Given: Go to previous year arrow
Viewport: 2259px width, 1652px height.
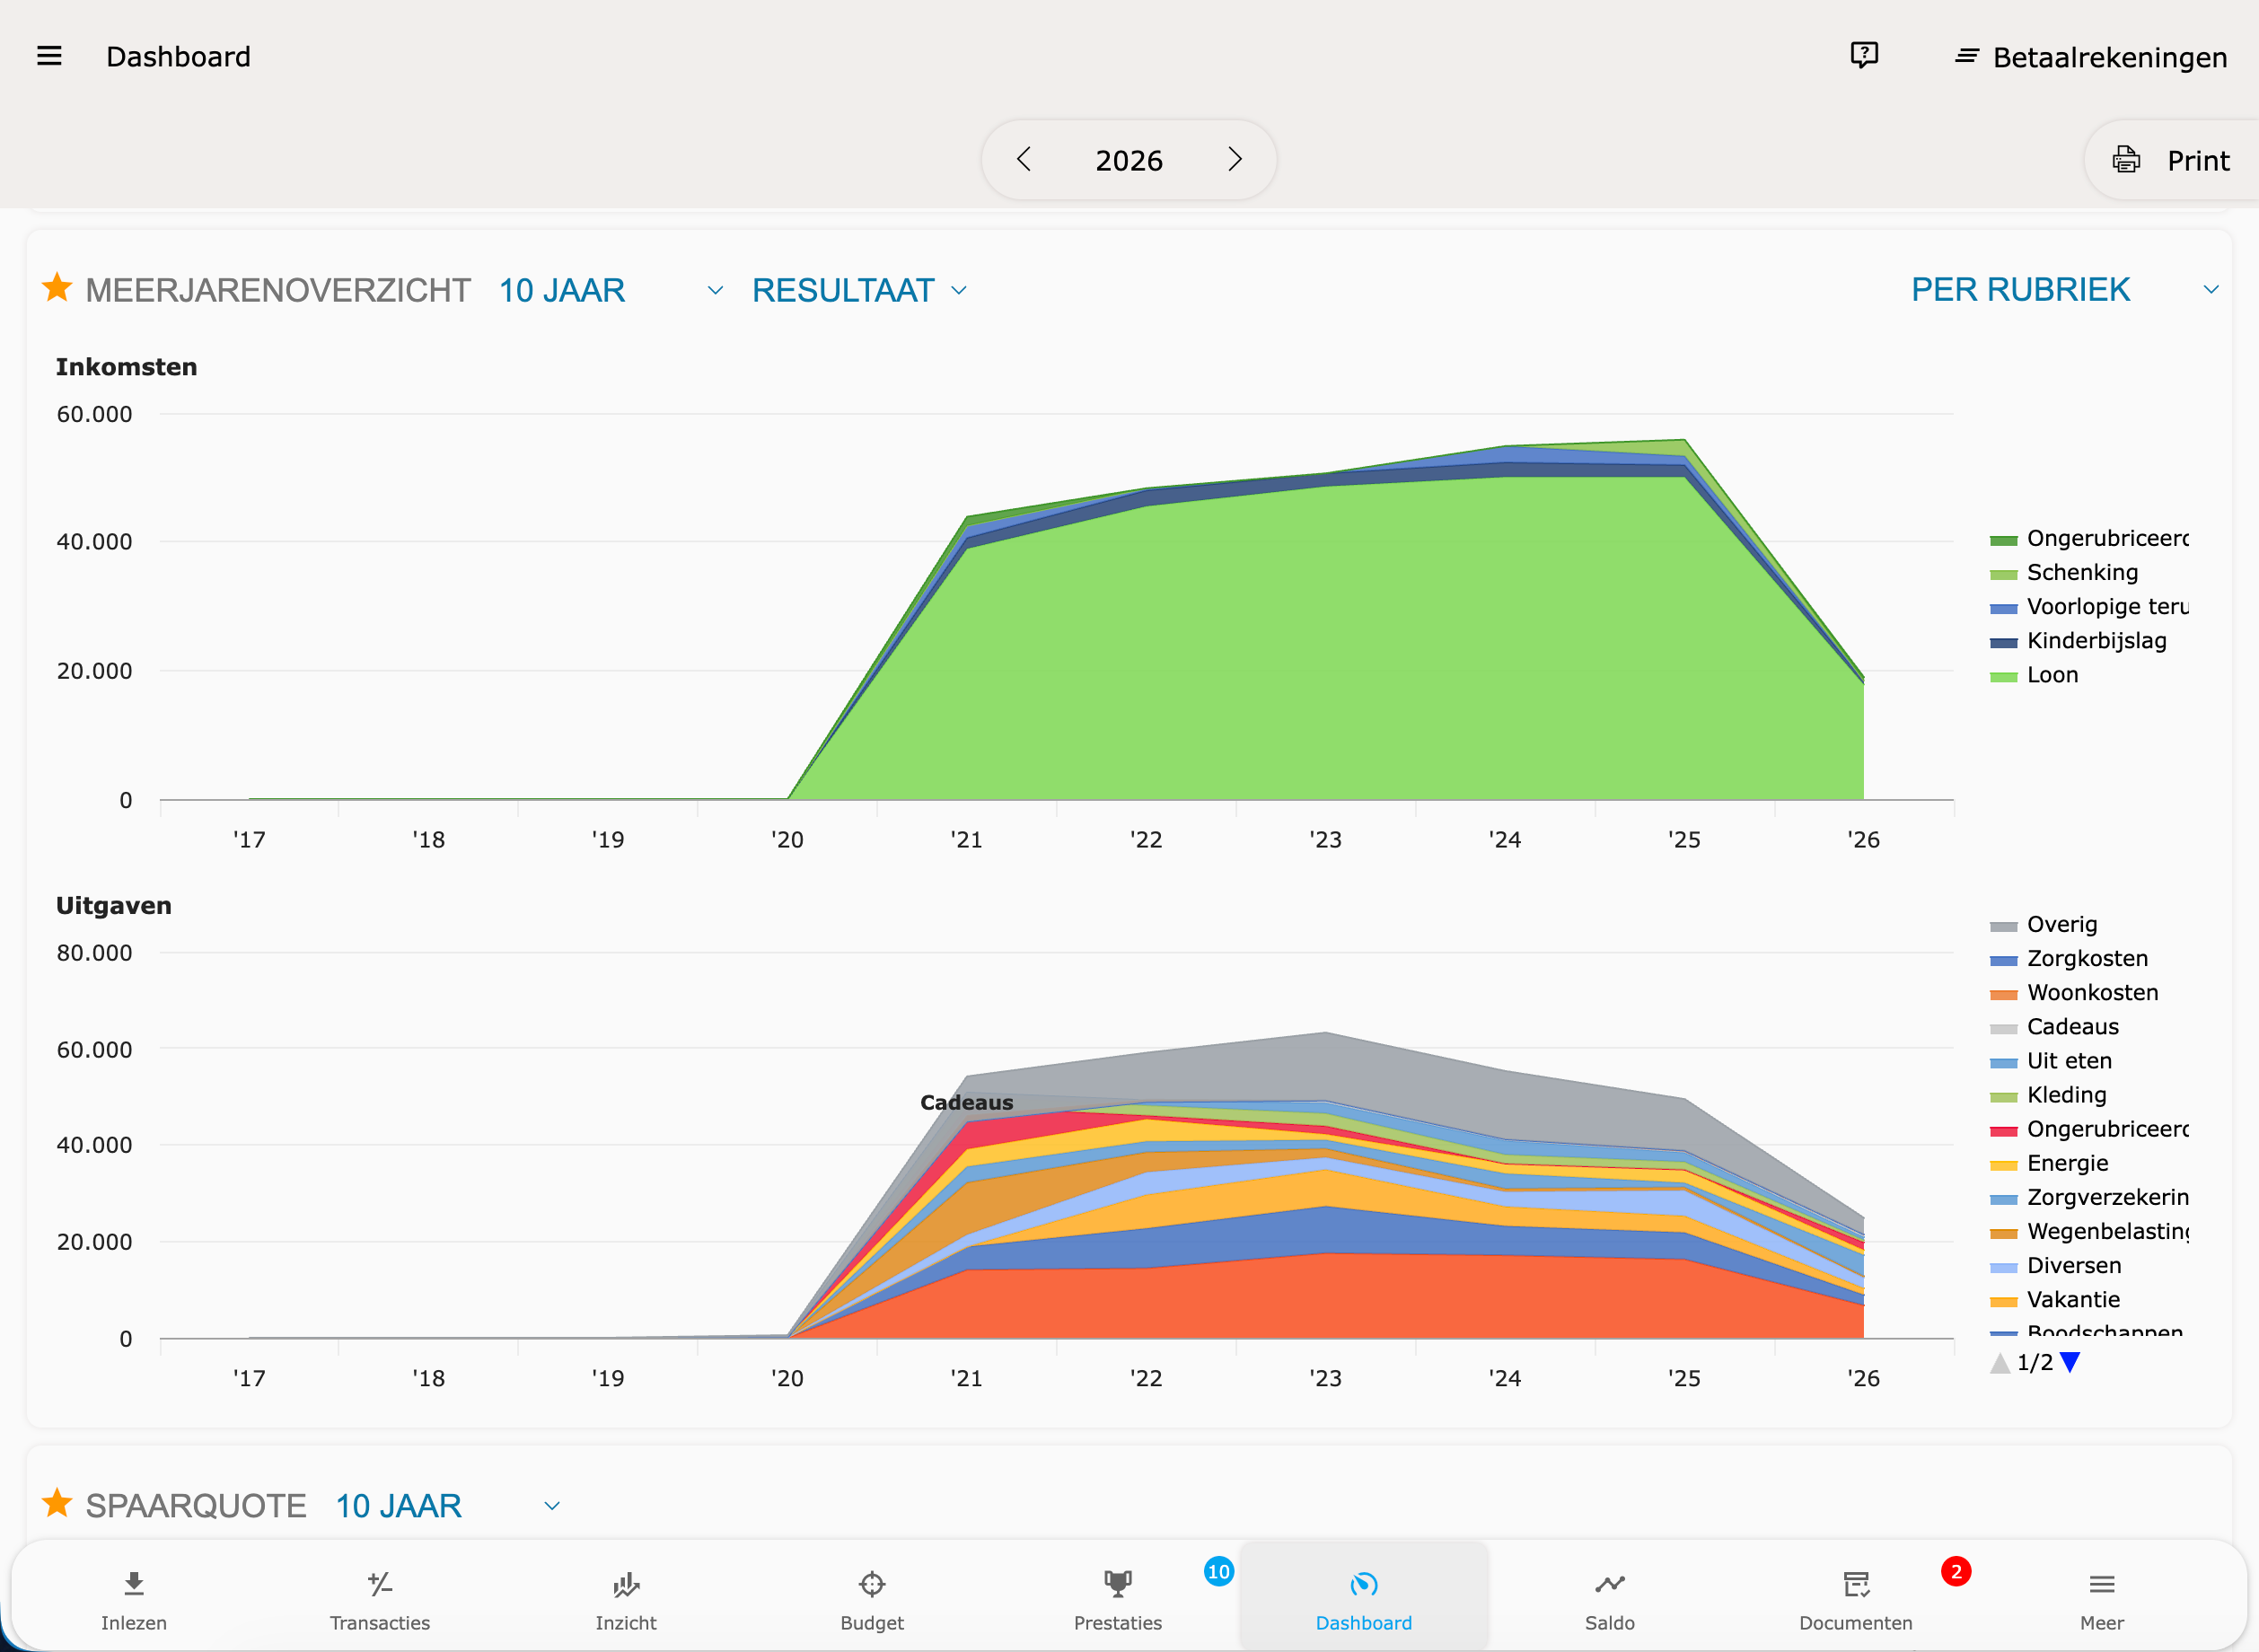Looking at the screenshot, I should pos(1024,159).
